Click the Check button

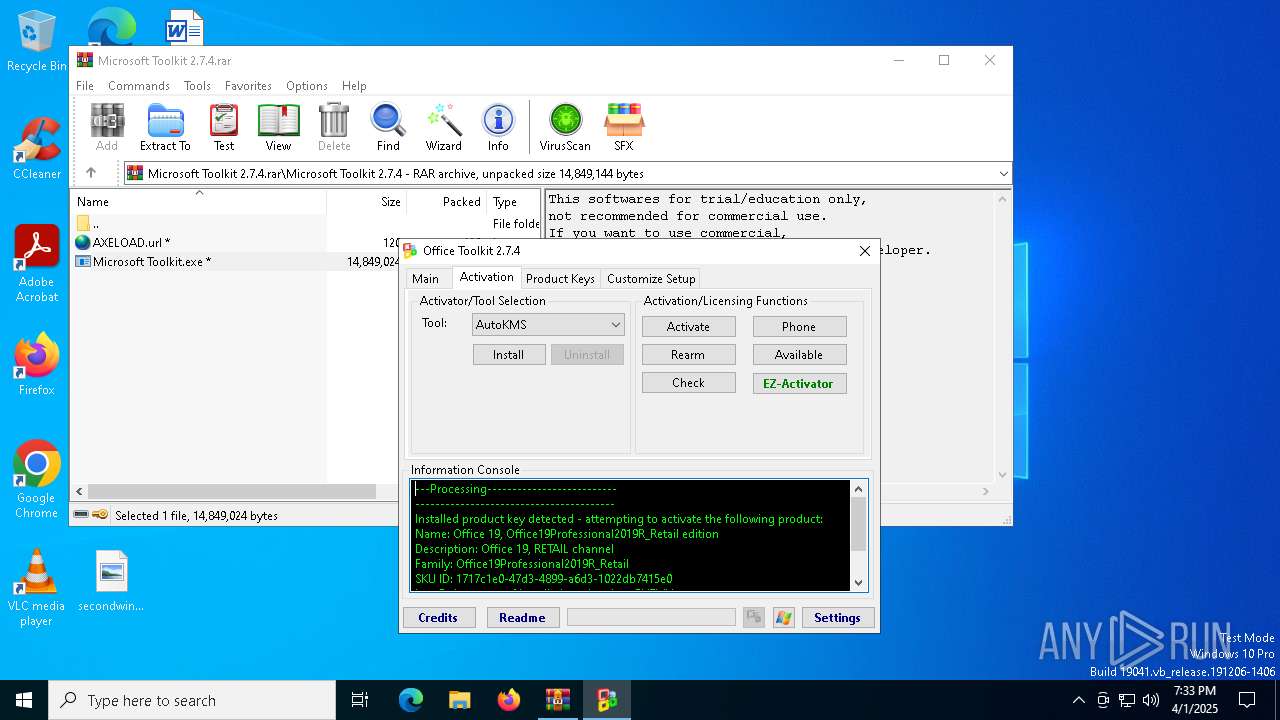(x=689, y=383)
